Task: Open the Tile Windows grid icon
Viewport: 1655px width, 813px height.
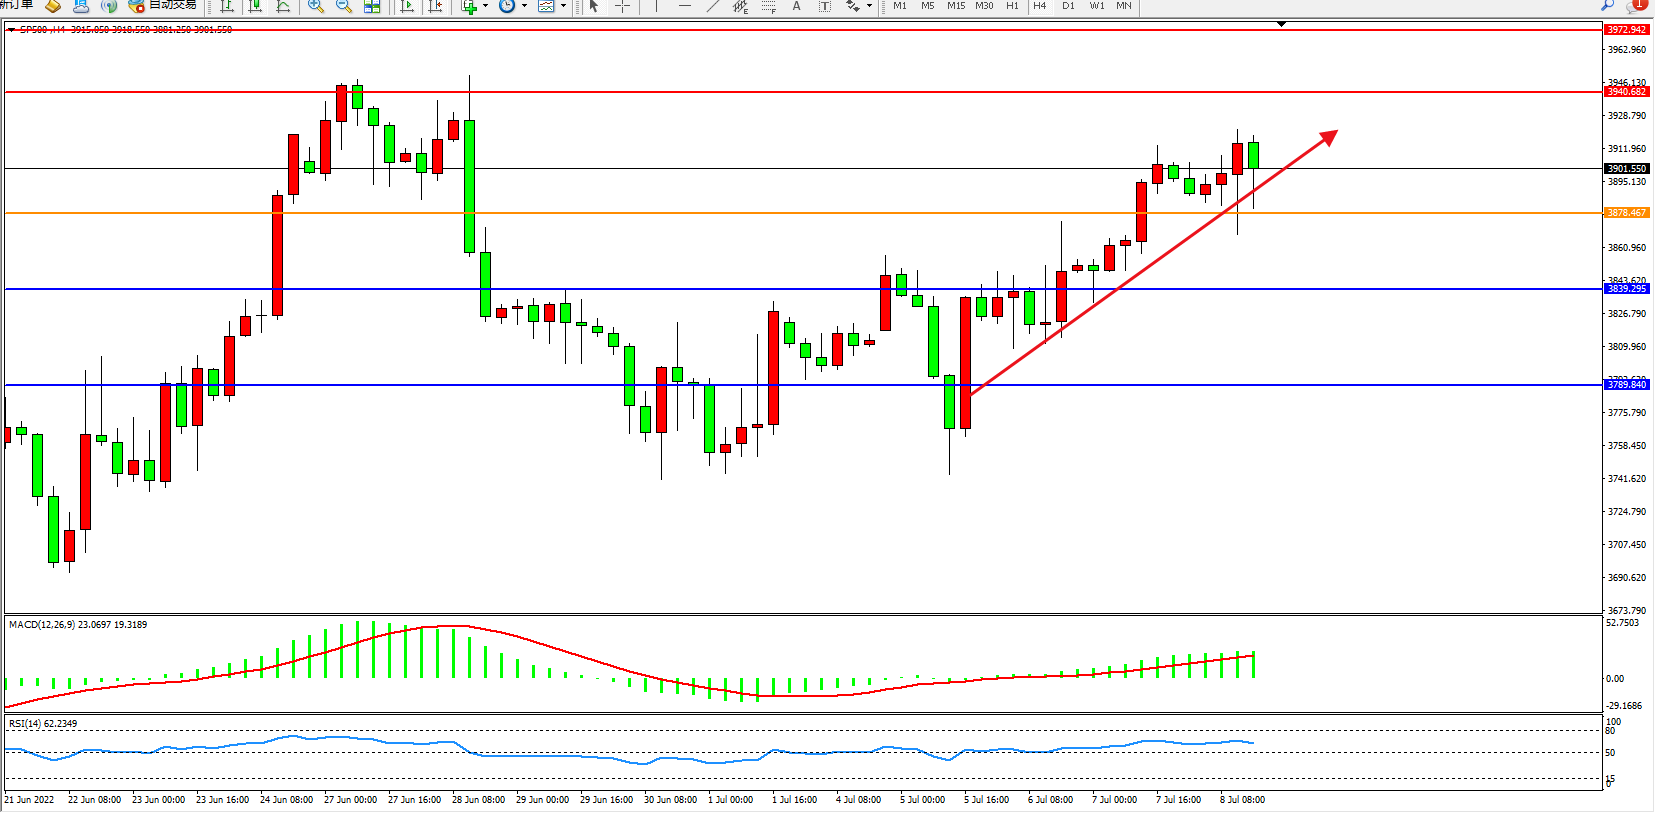Action: point(372,6)
